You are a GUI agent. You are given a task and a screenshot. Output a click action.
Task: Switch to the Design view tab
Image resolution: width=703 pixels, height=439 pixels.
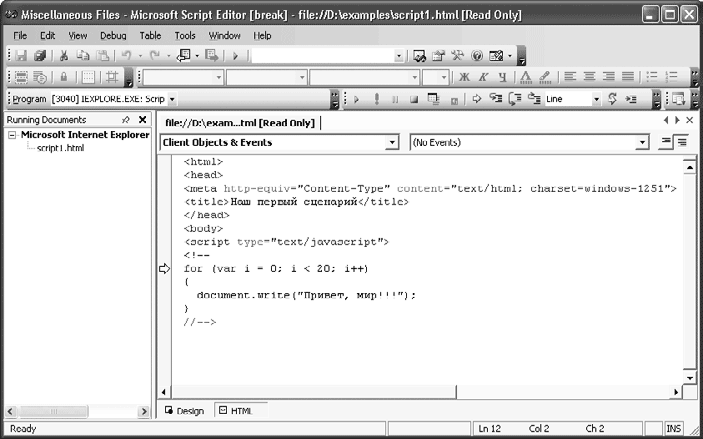coord(184,411)
